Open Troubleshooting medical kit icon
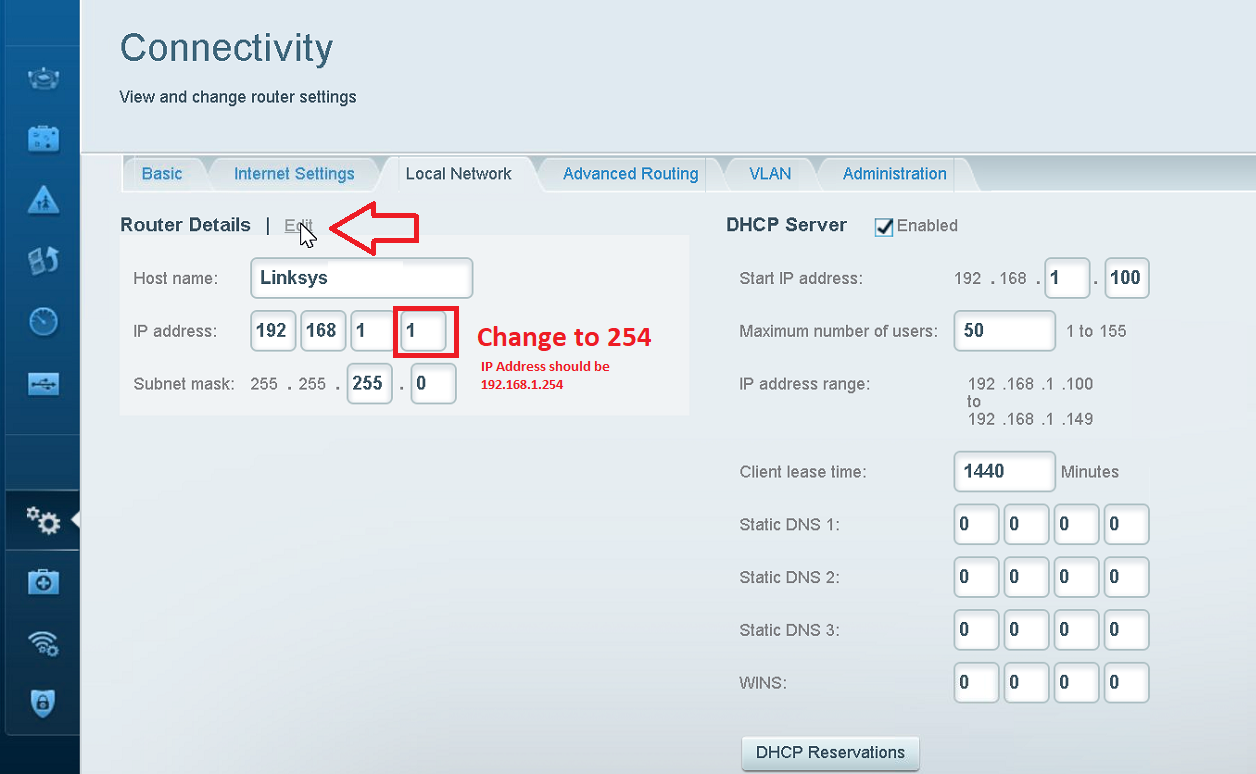 (x=43, y=581)
